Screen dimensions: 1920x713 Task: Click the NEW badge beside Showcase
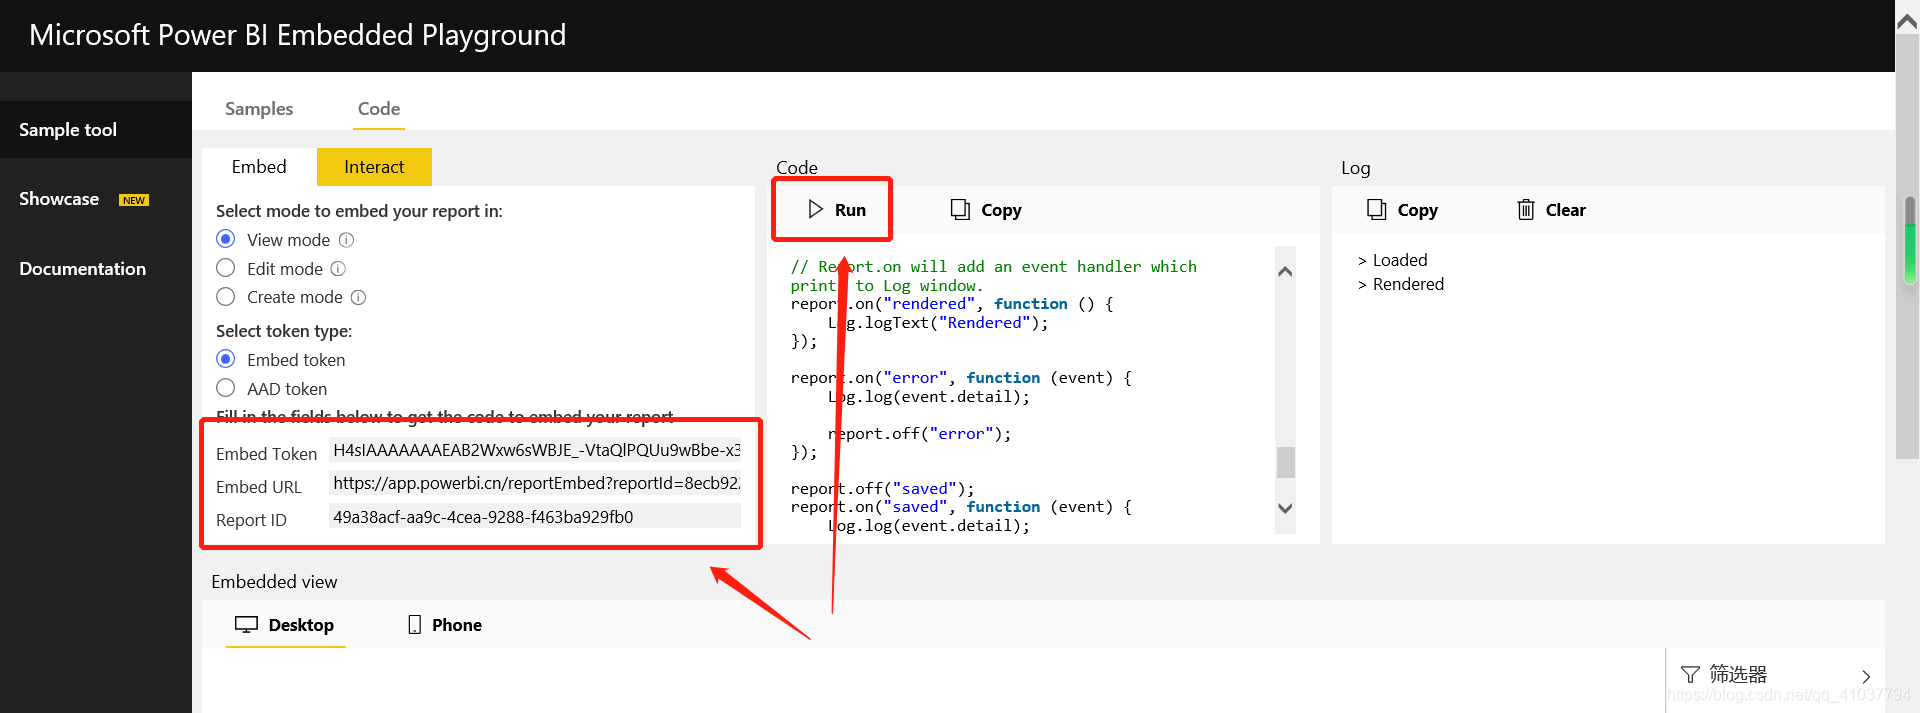(134, 200)
